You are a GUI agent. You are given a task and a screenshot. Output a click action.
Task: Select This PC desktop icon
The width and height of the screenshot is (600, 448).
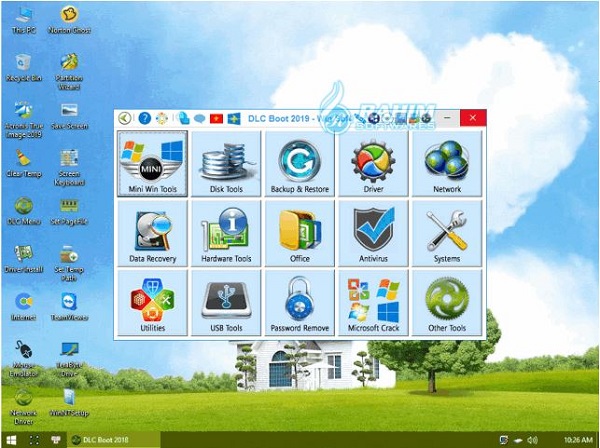[x=24, y=20]
